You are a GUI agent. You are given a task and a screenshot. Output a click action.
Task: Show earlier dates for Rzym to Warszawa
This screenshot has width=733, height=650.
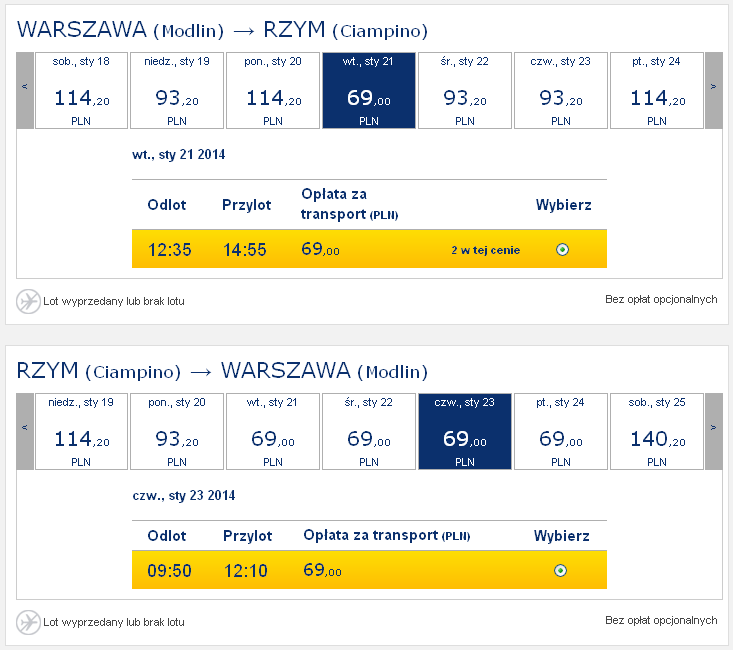[25, 431]
